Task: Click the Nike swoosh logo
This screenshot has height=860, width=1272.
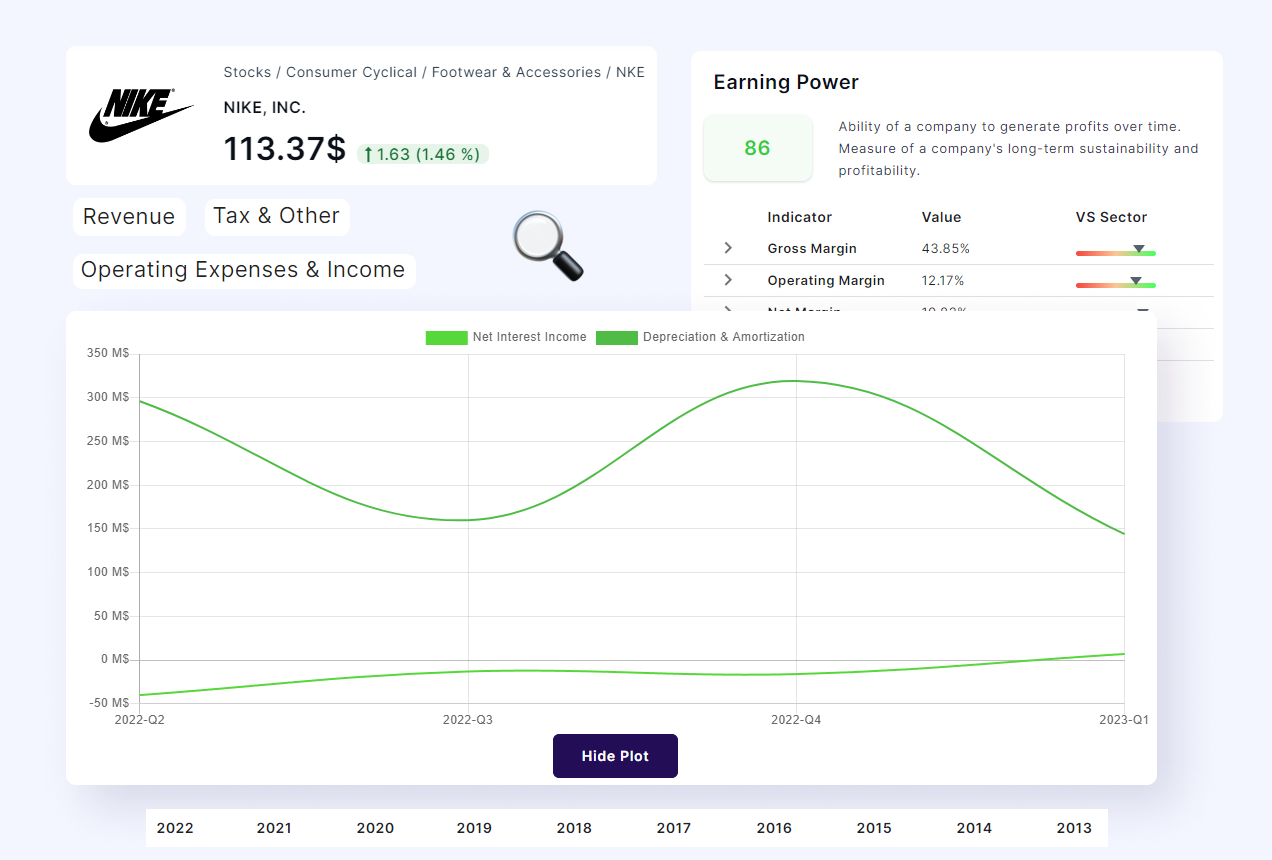Action: [141, 115]
